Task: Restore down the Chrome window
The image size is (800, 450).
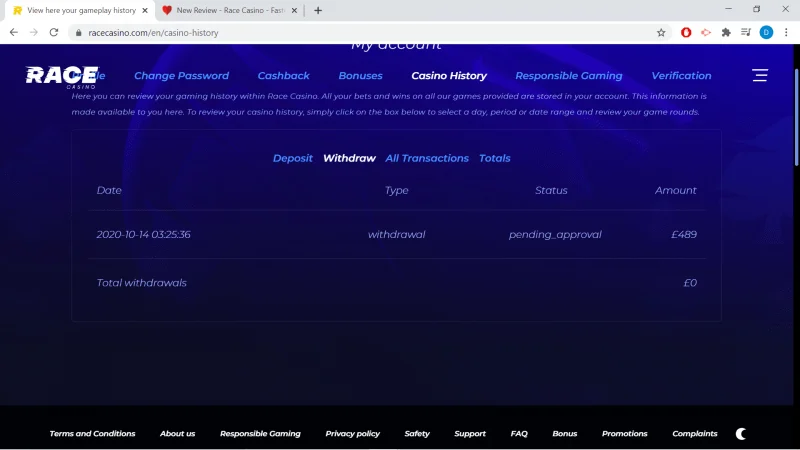Action: tap(757, 9)
